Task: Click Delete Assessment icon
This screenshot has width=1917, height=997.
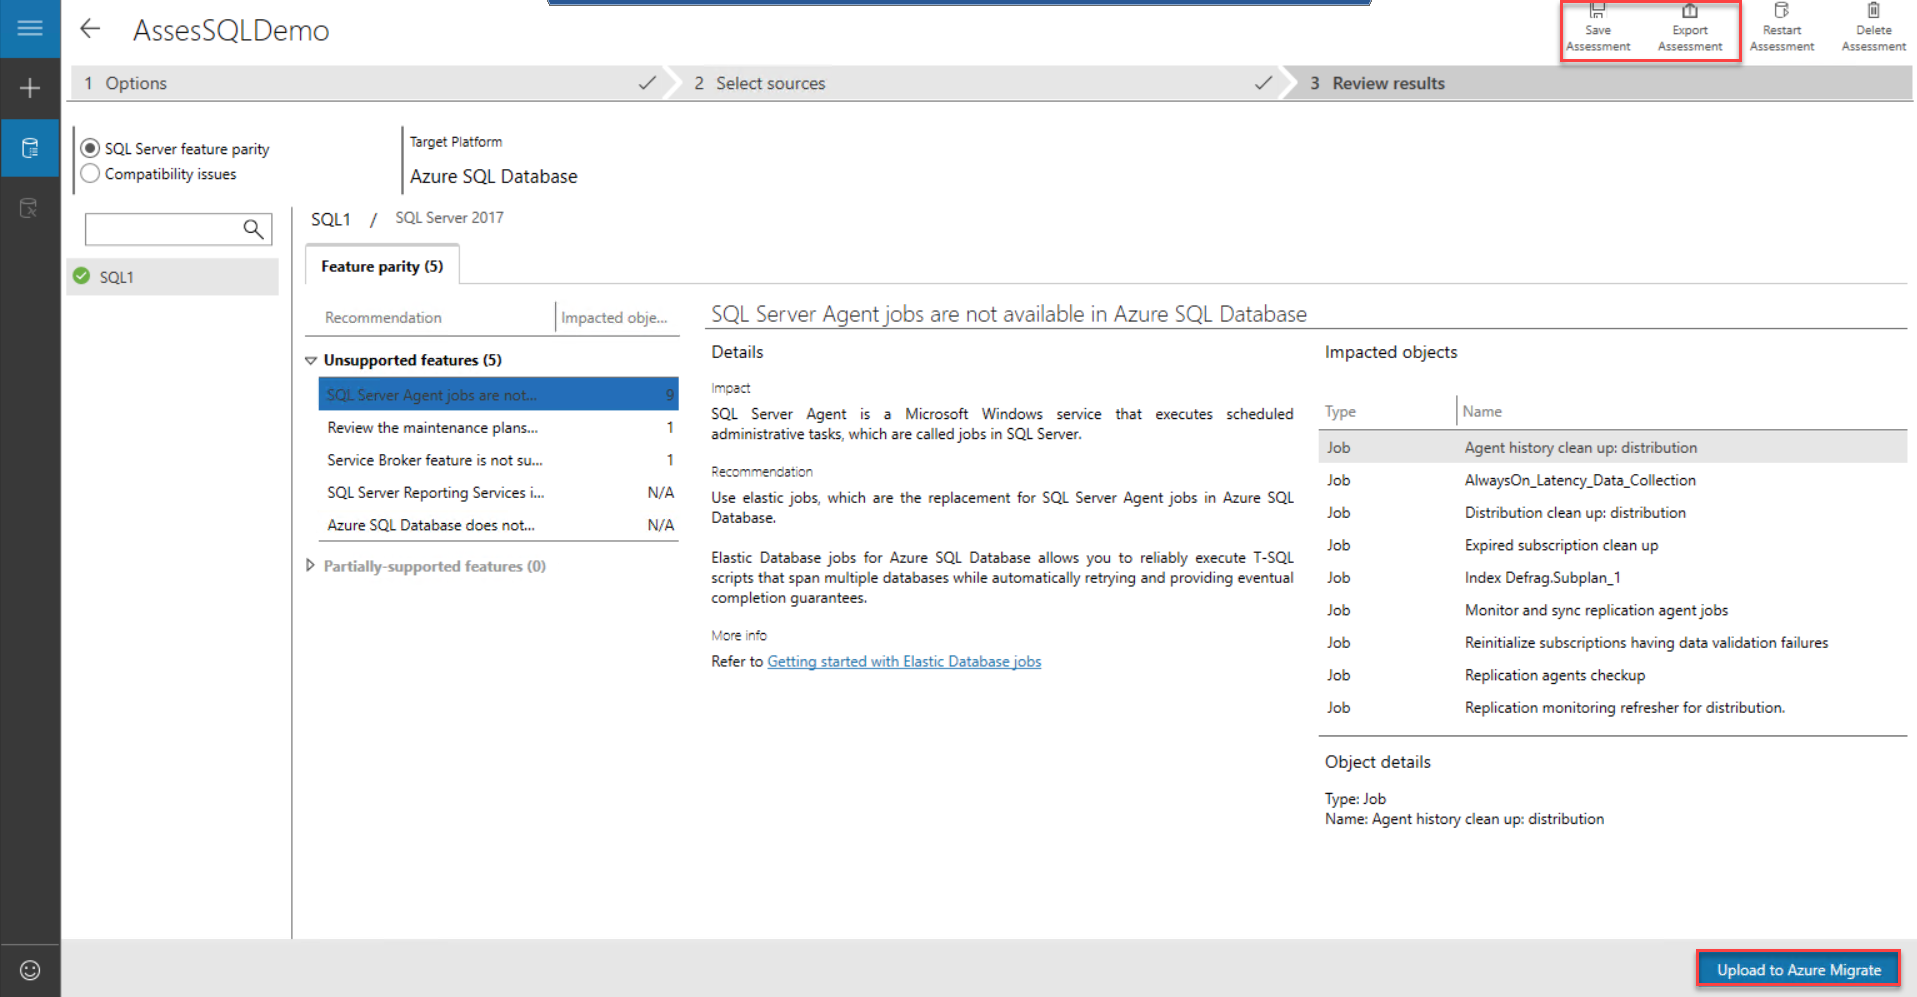Action: coord(1873,28)
